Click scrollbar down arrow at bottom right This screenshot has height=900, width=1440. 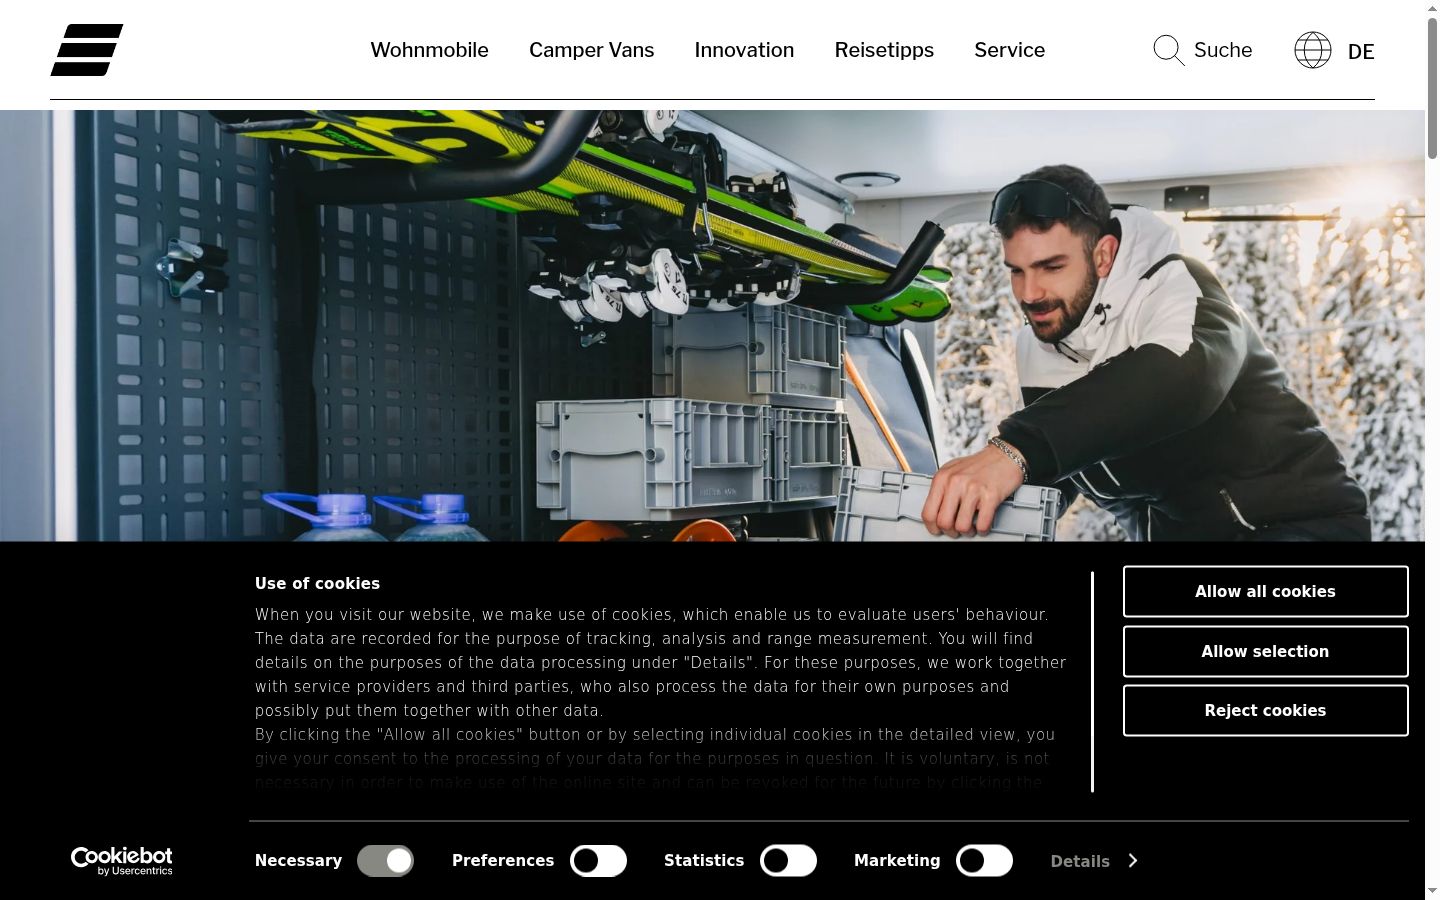1432,891
